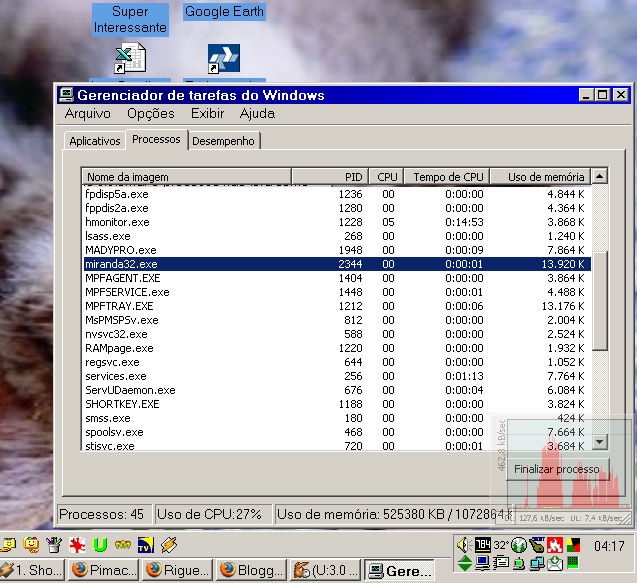Sort by CPU column header
The image size is (637, 583).
tap(386, 177)
